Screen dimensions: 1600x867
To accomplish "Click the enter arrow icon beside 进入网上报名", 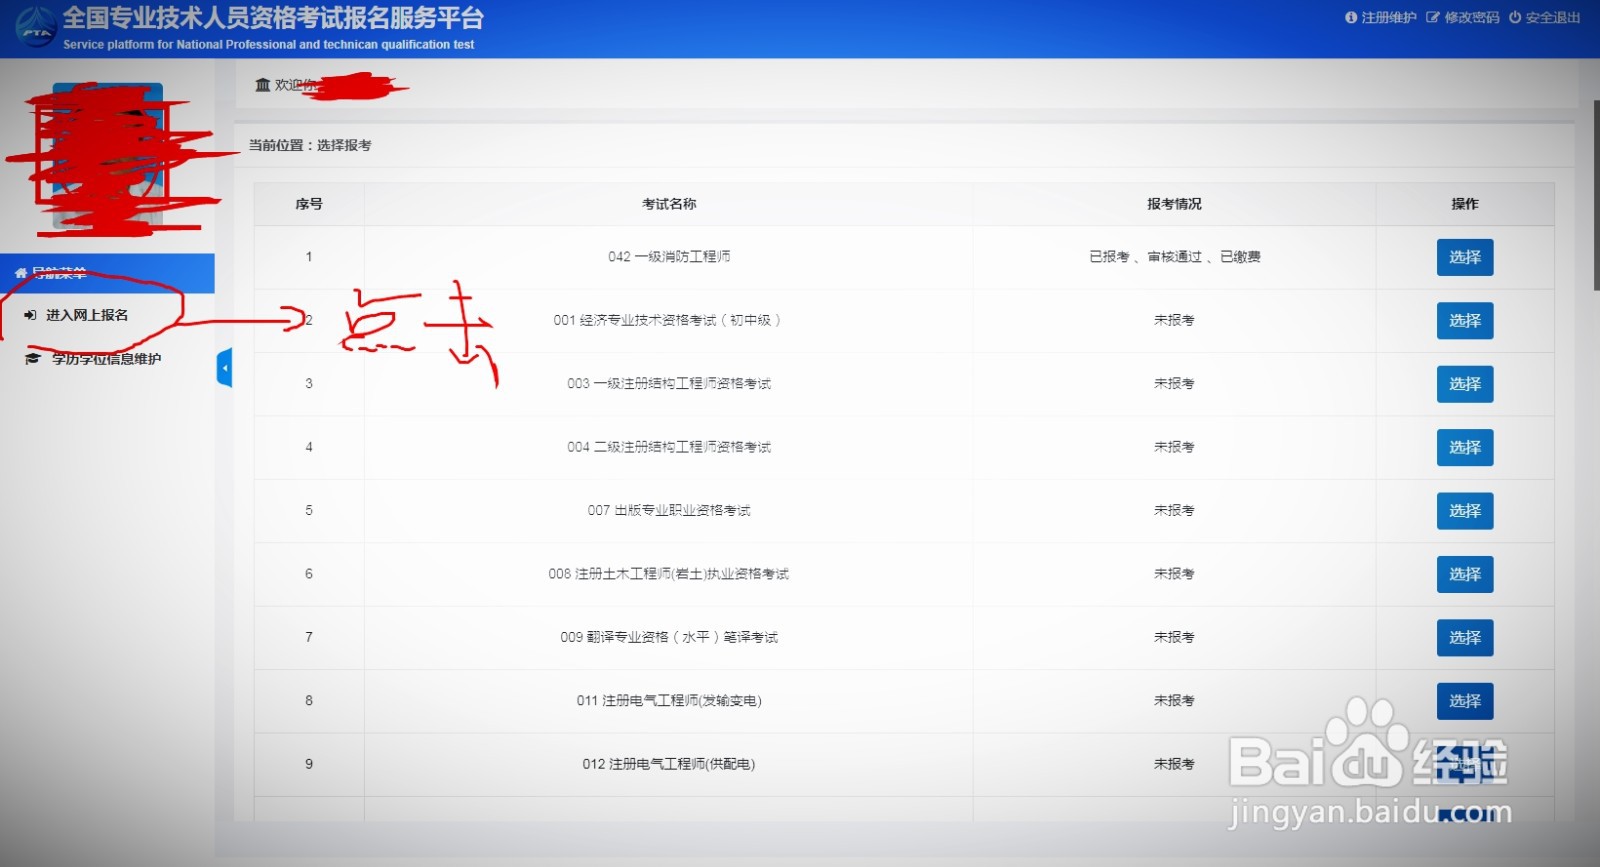I will pyautogui.click(x=30, y=315).
